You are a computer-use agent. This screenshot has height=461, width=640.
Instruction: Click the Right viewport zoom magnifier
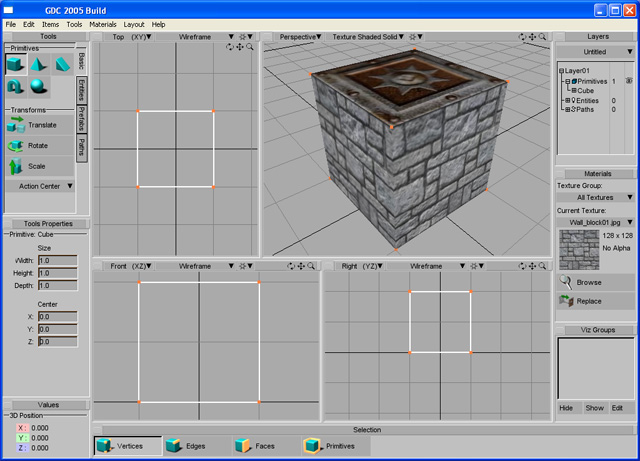(x=542, y=266)
